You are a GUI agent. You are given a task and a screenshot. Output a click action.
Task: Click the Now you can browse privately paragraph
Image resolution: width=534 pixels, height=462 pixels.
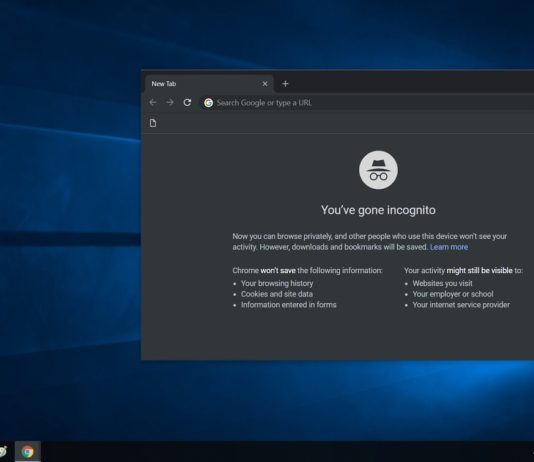click(x=370, y=242)
